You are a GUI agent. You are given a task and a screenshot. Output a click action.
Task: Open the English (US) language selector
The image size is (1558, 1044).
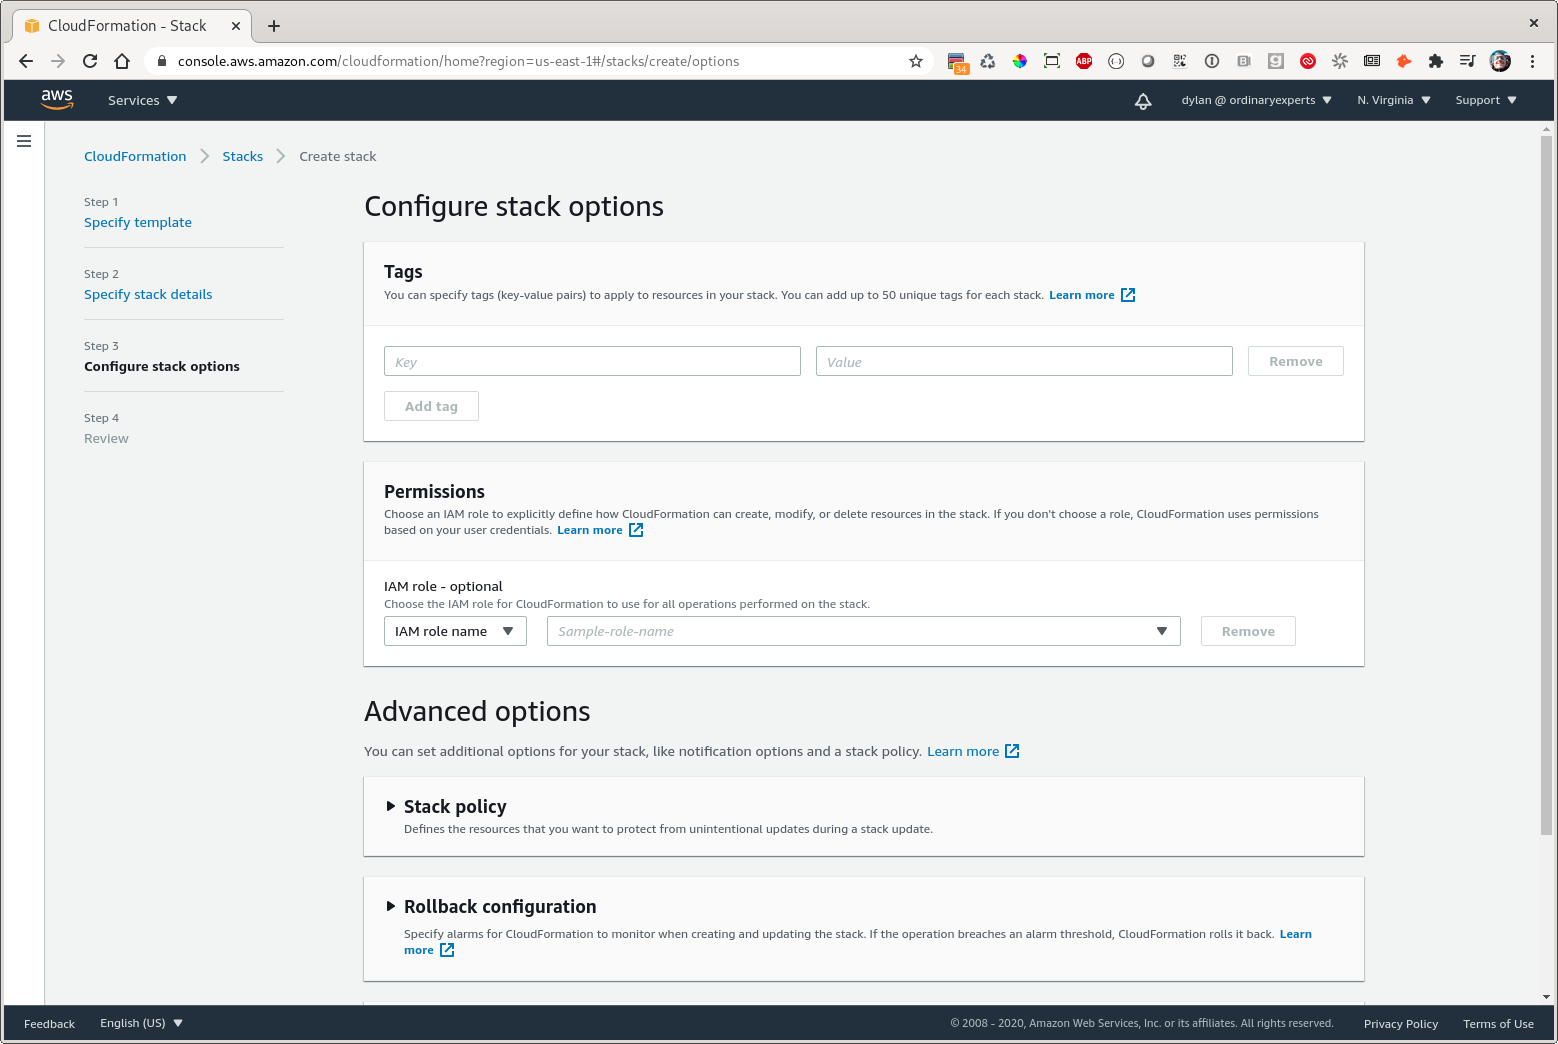(x=141, y=1023)
